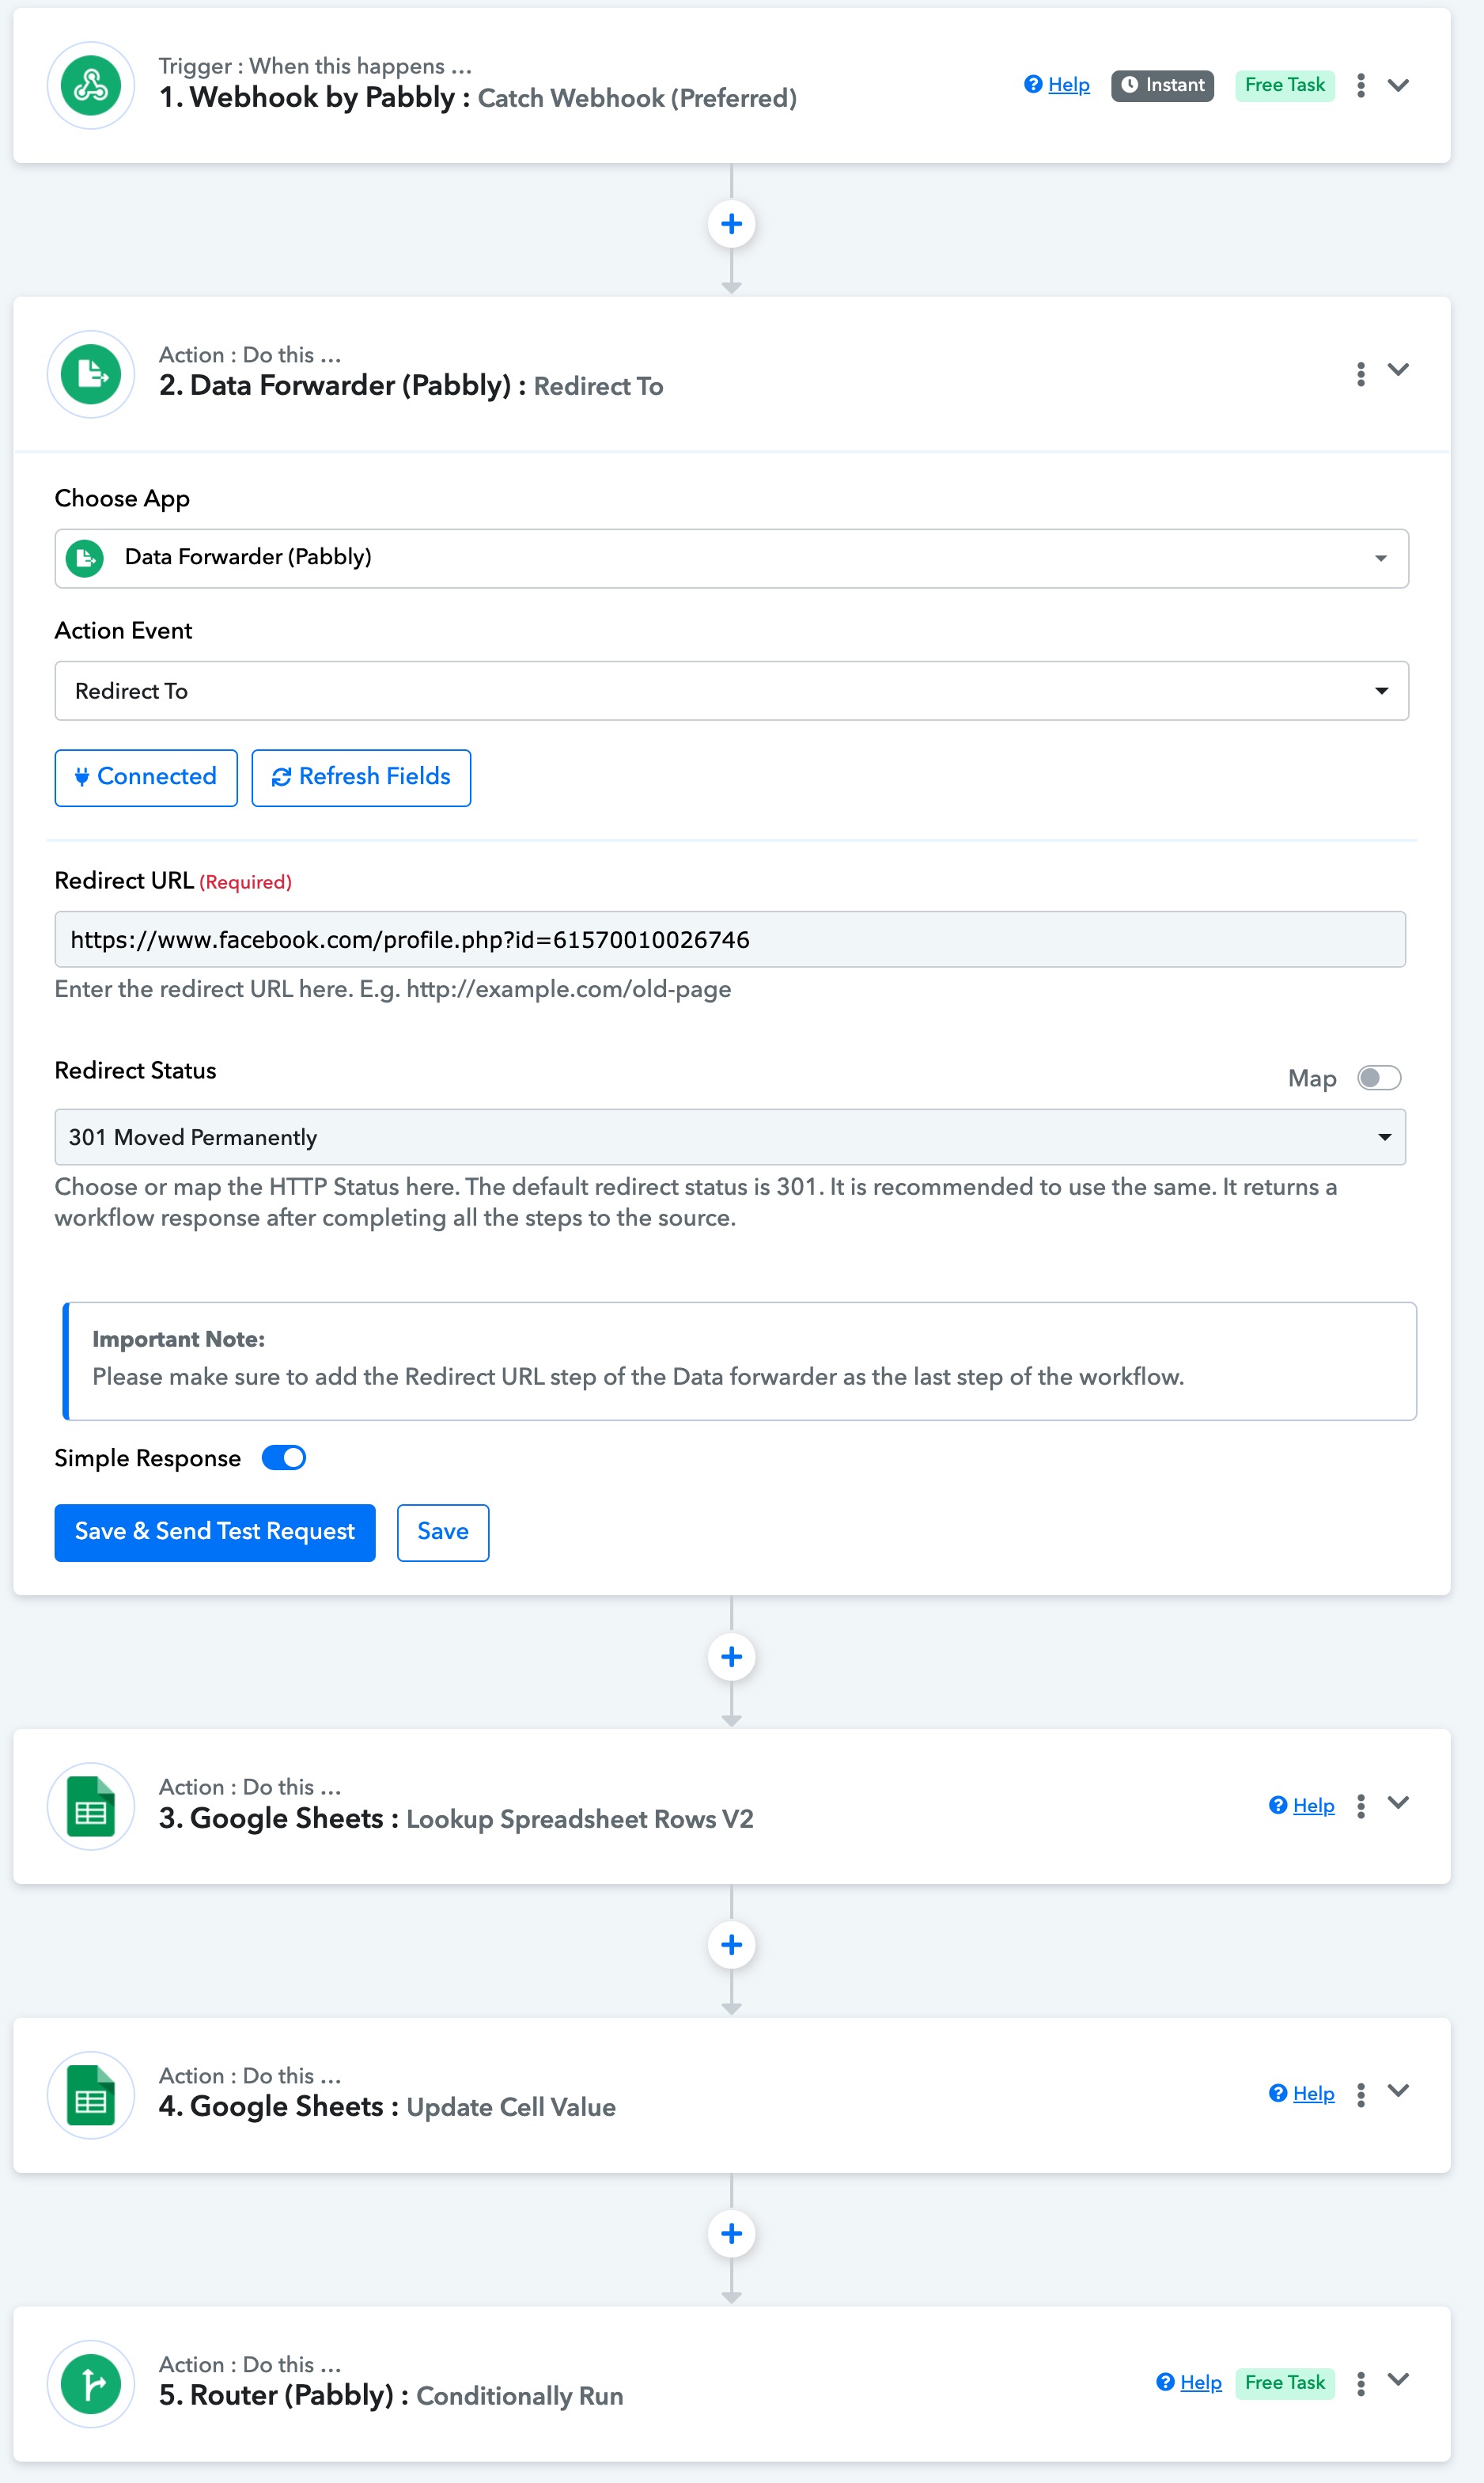This screenshot has height=2483, width=1484.
Task: Click the Google Sheets Update Cell Value icon
Action: (91, 2094)
